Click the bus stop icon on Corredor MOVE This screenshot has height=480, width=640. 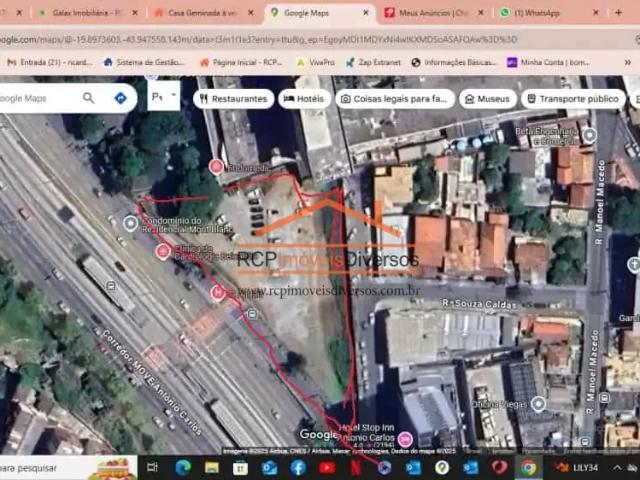(x=111, y=286)
